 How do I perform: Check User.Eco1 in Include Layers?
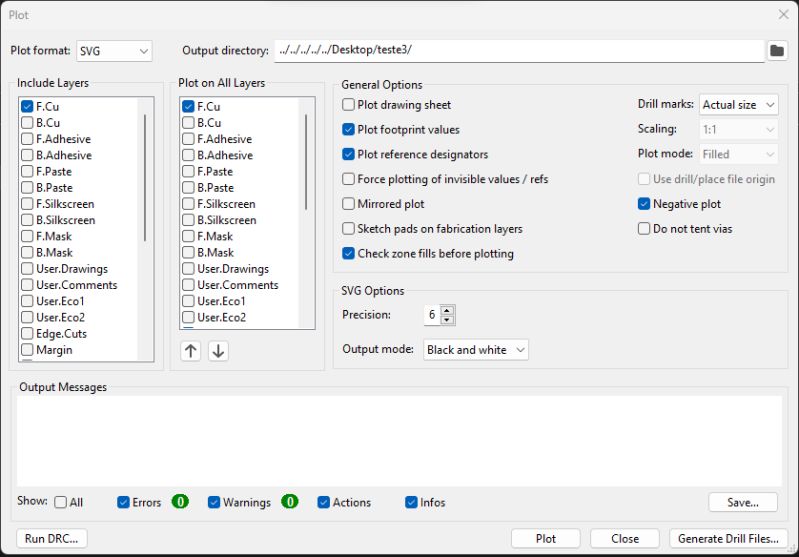click(x=27, y=301)
